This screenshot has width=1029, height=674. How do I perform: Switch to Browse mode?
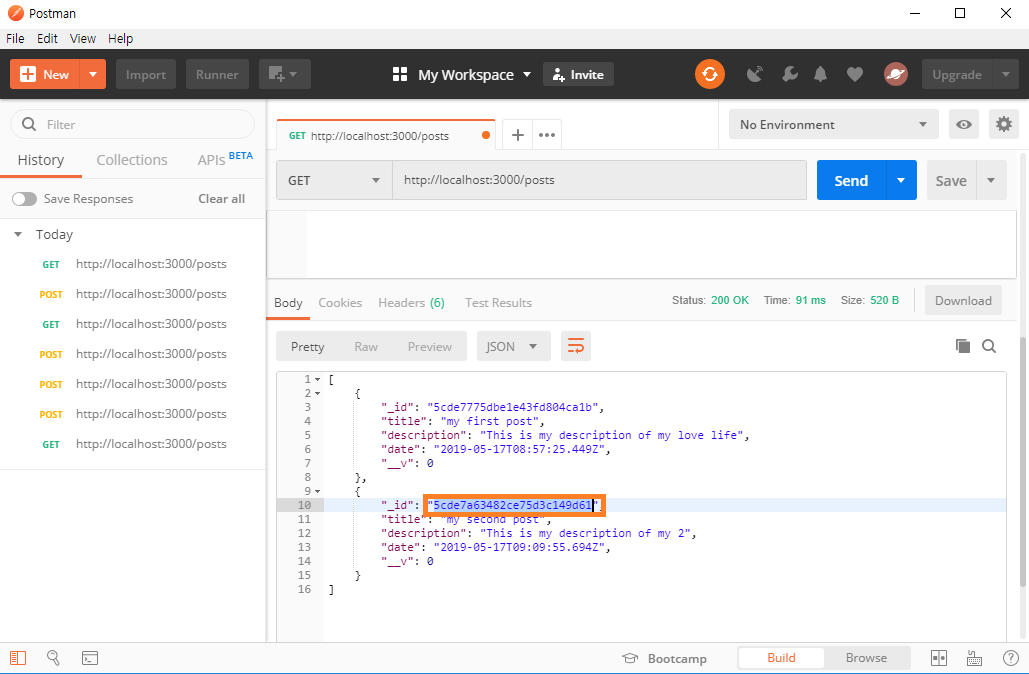point(866,658)
